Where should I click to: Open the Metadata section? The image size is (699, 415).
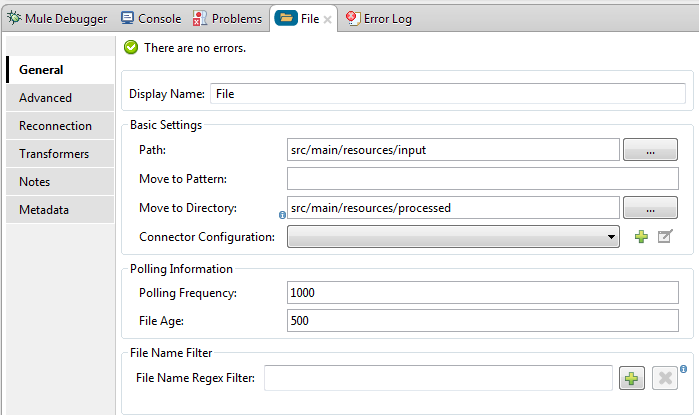click(x=60, y=210)
